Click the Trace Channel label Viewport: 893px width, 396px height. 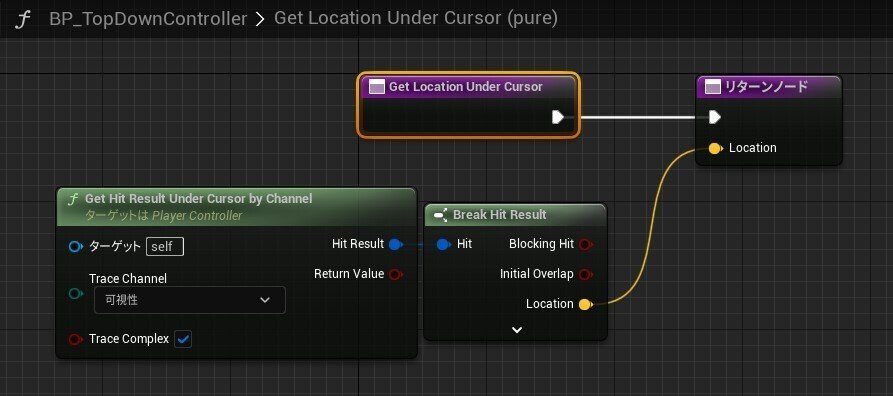[x=128, y=279]
